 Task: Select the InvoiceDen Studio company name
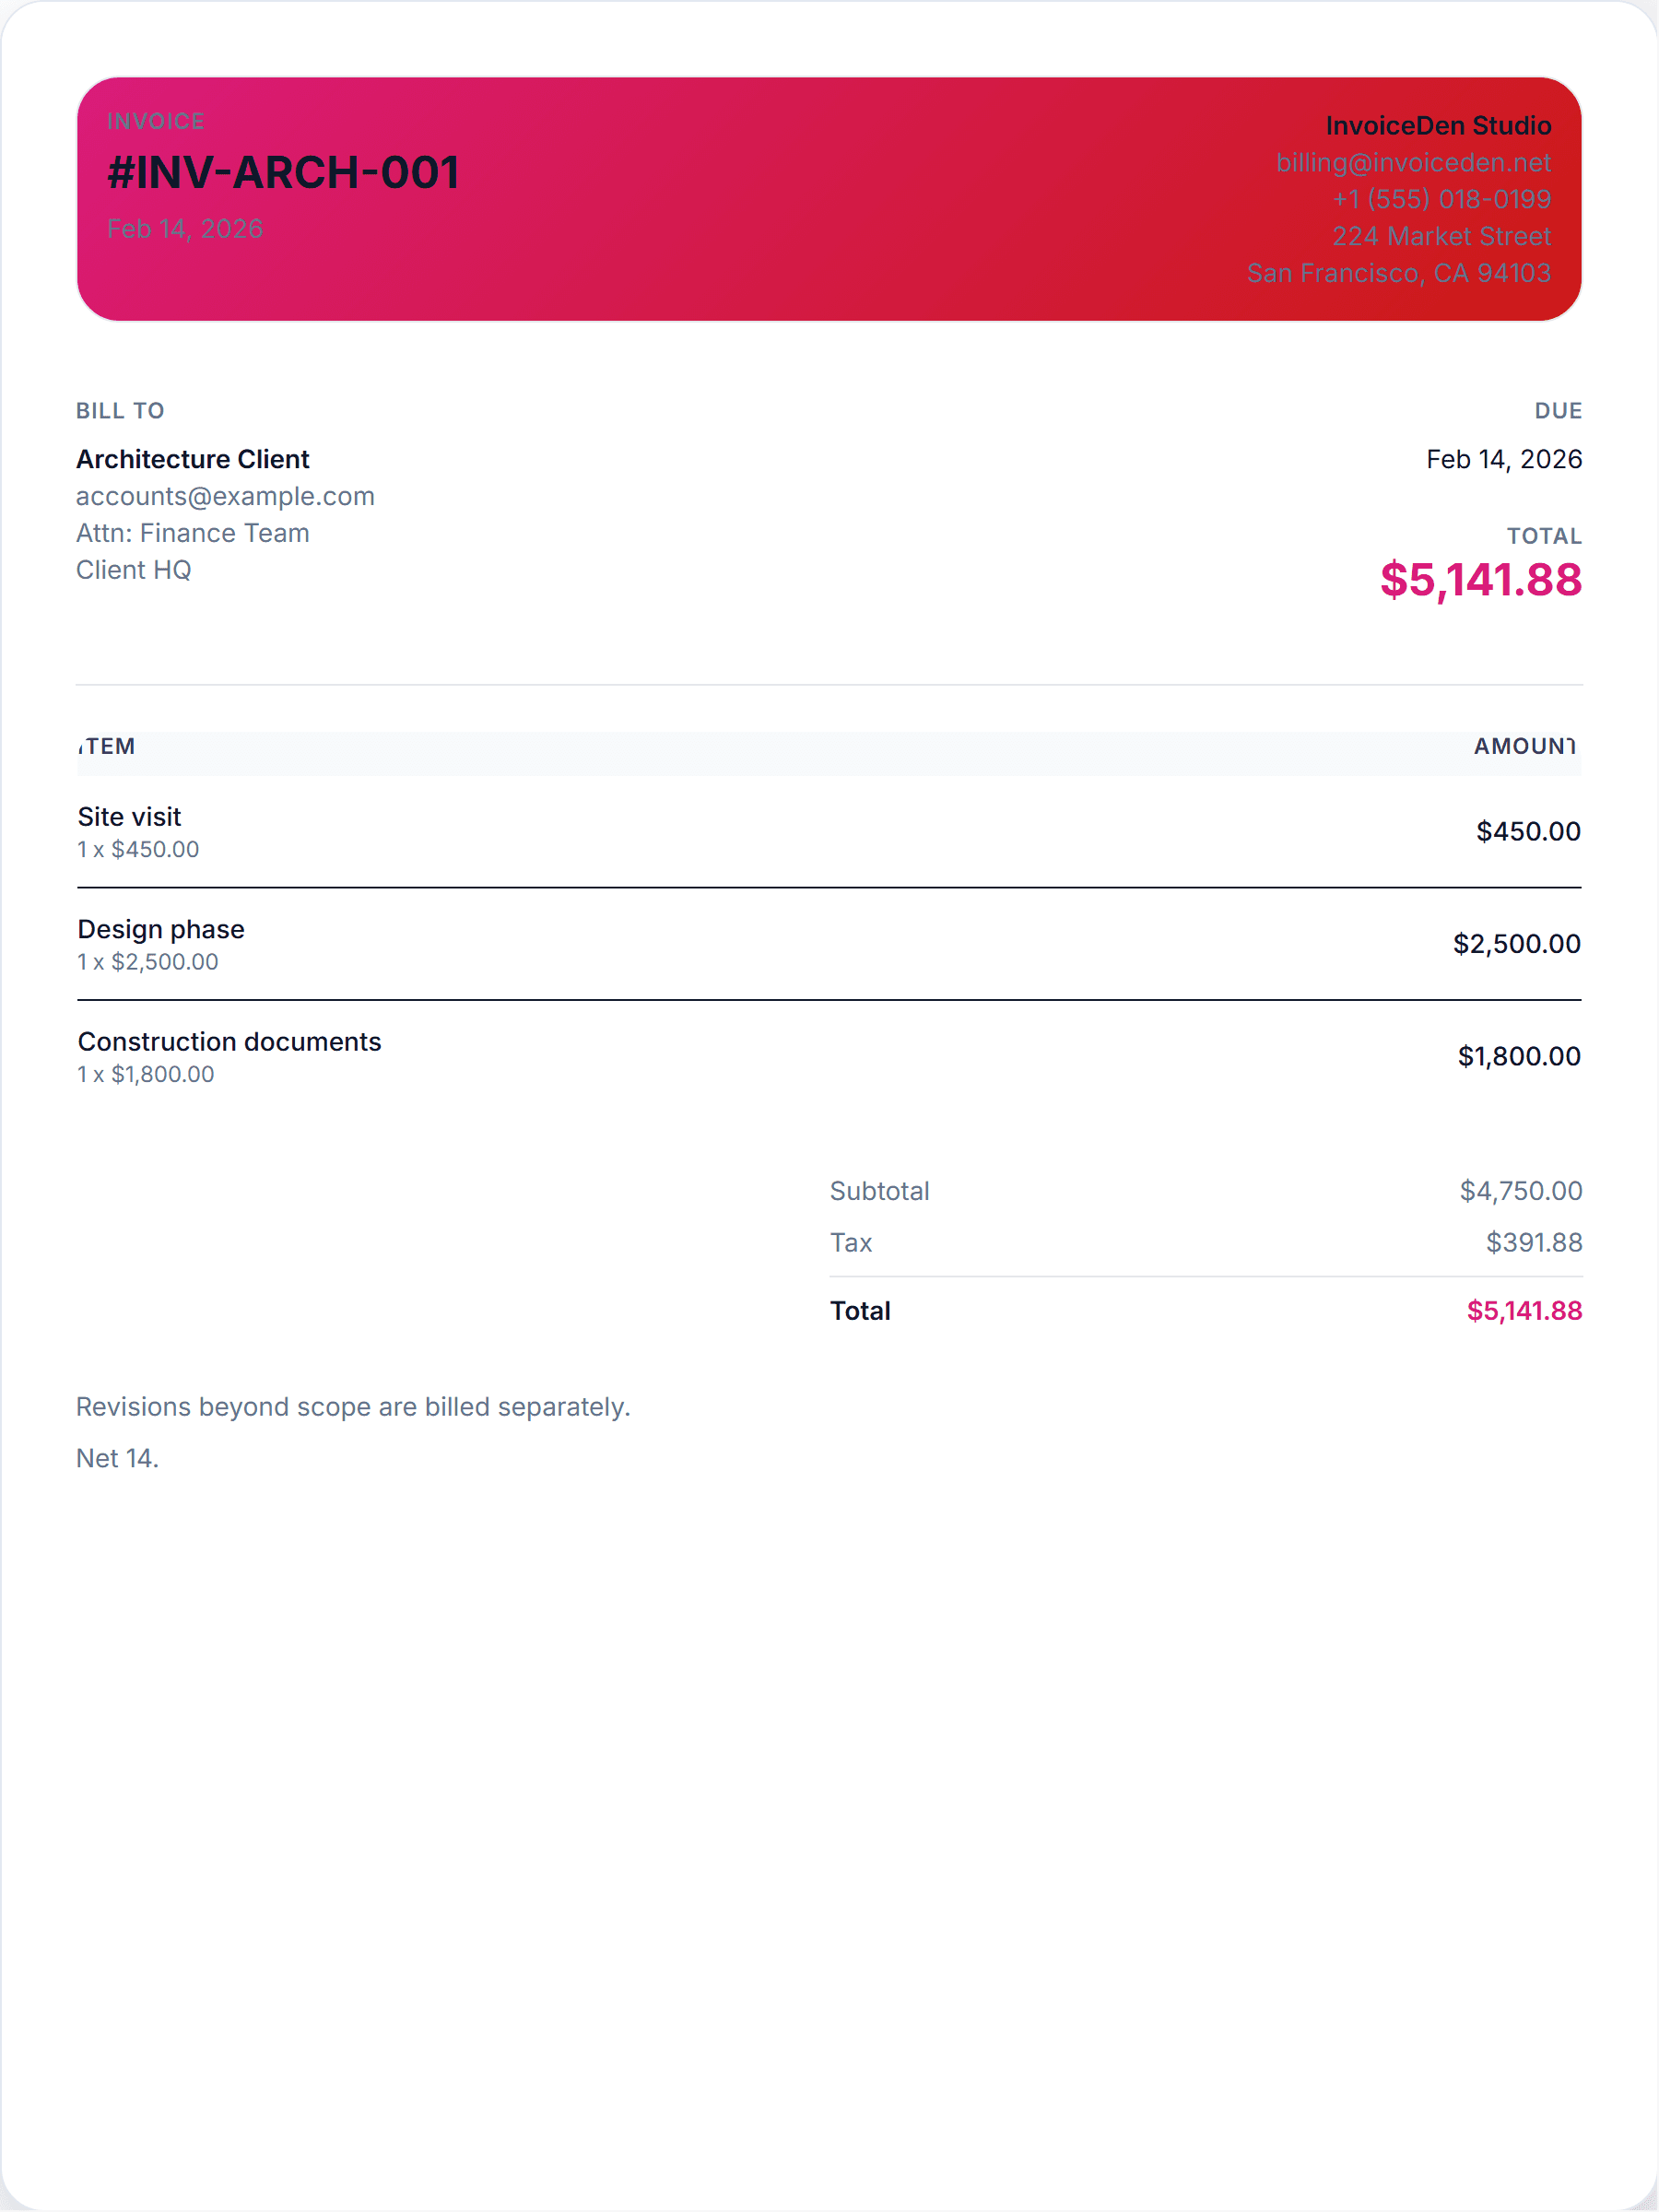(x=1437, y=125)
